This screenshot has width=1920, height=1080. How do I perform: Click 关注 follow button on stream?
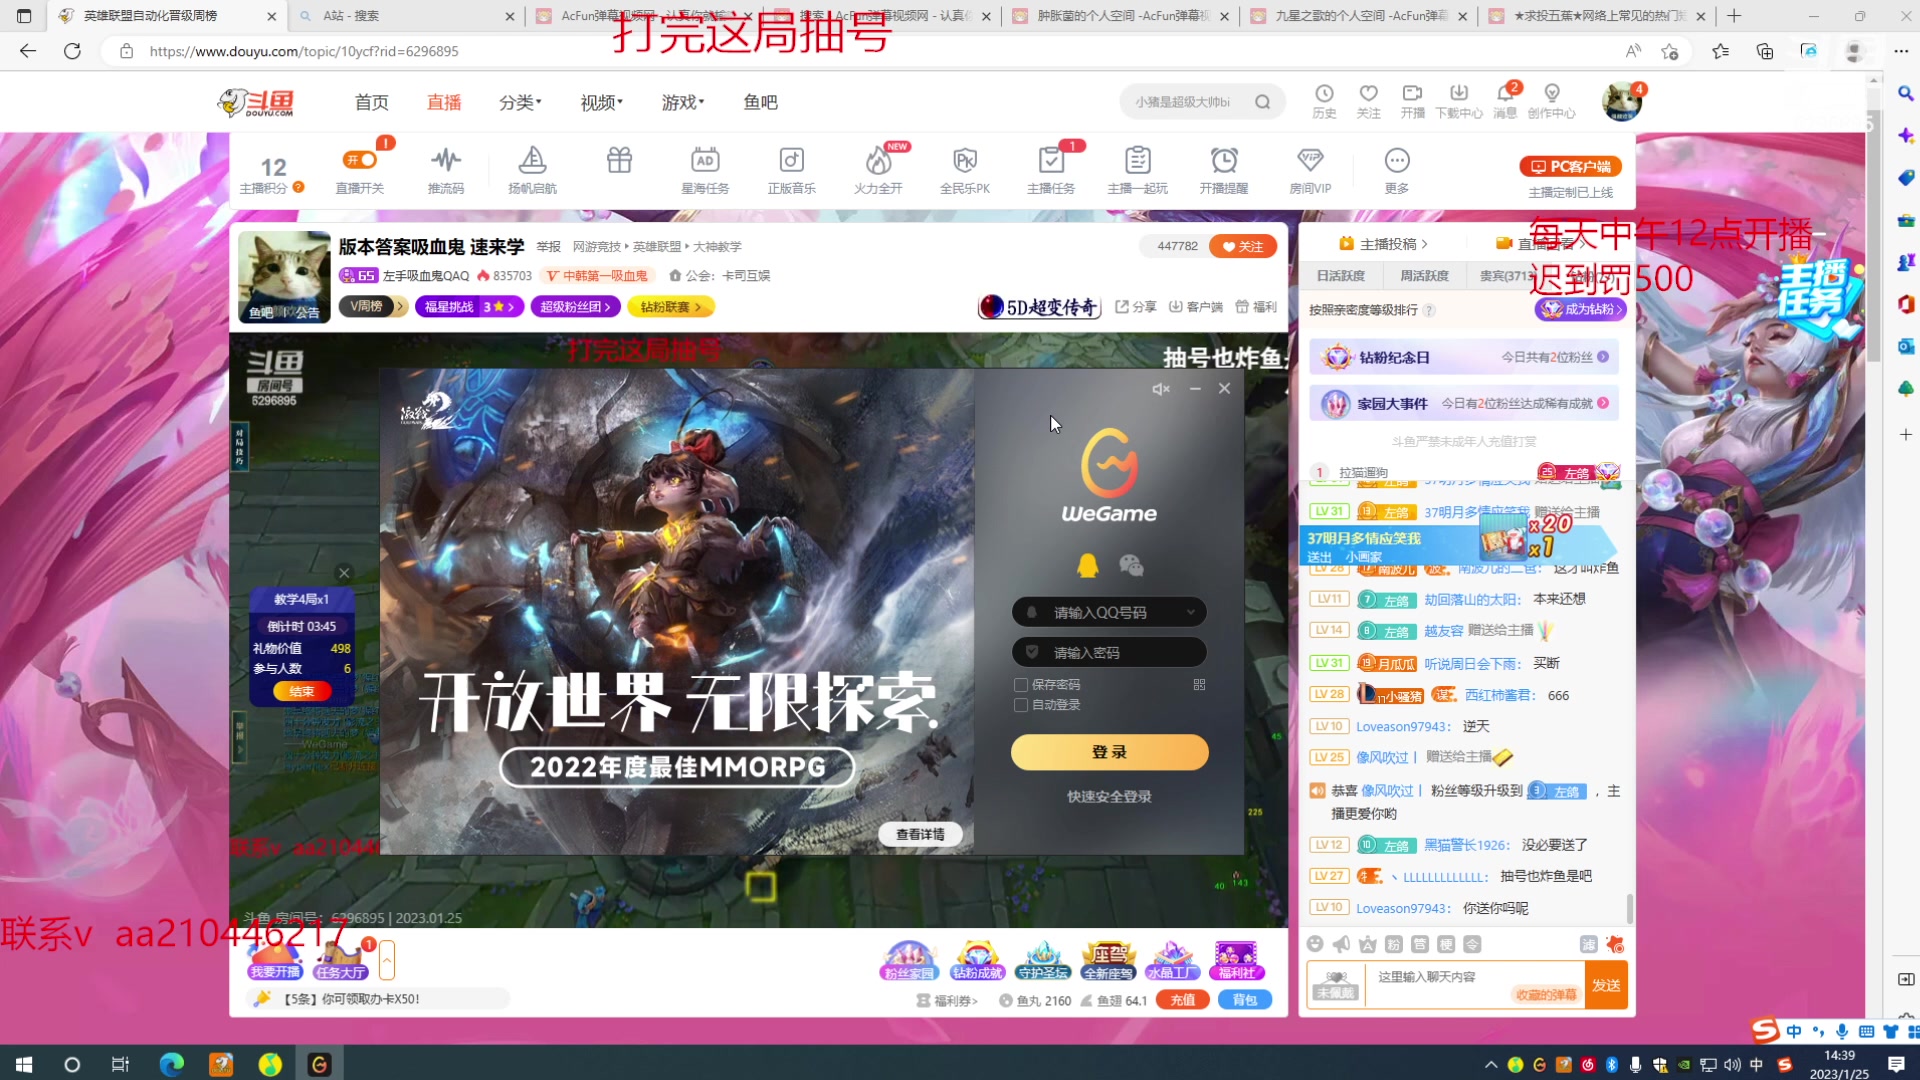1242,246
